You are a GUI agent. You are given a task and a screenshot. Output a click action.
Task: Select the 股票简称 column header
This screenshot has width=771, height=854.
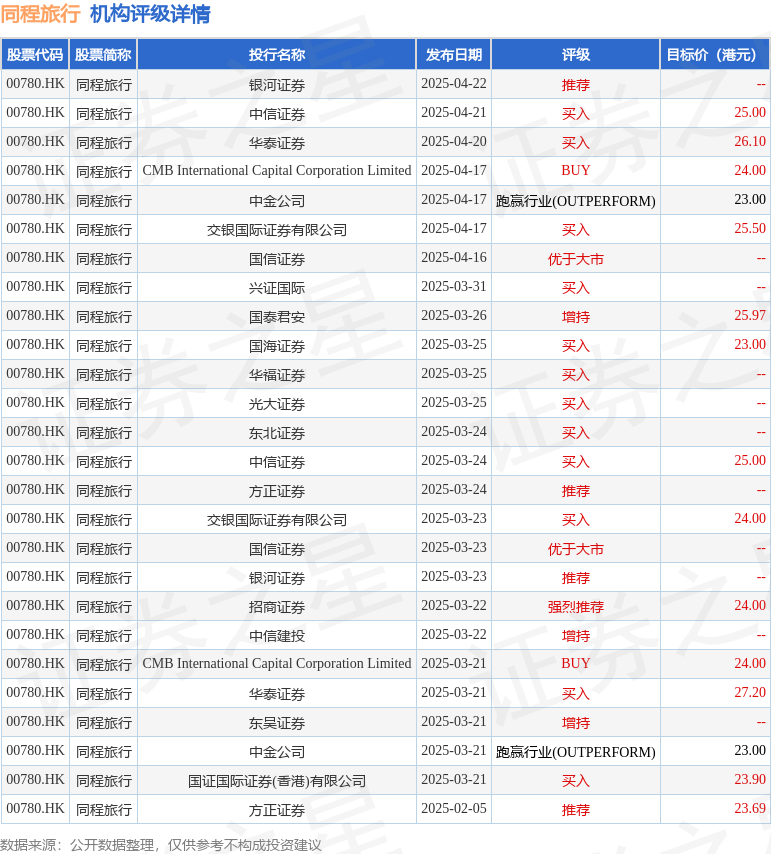(103, 54)
